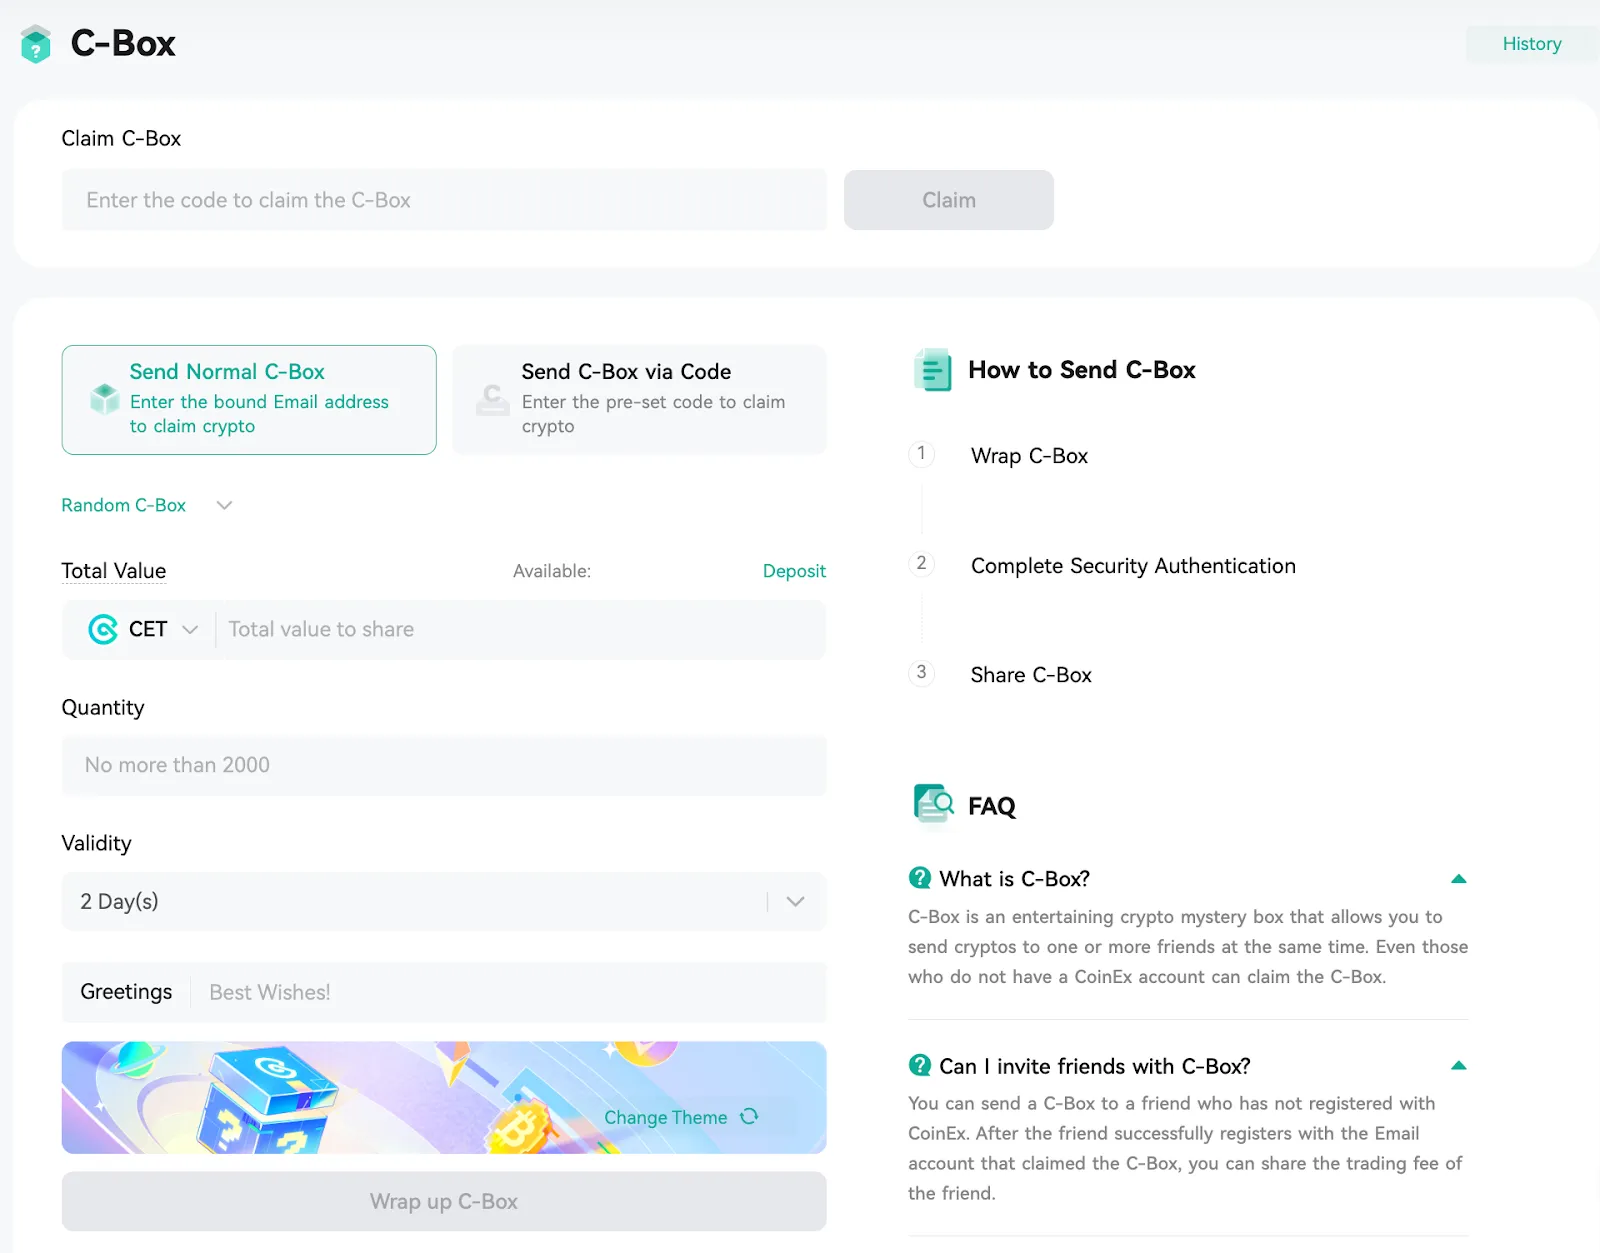
Task: Click the FAQ heading
Action: pyautogui.click(x=992, y=806)
